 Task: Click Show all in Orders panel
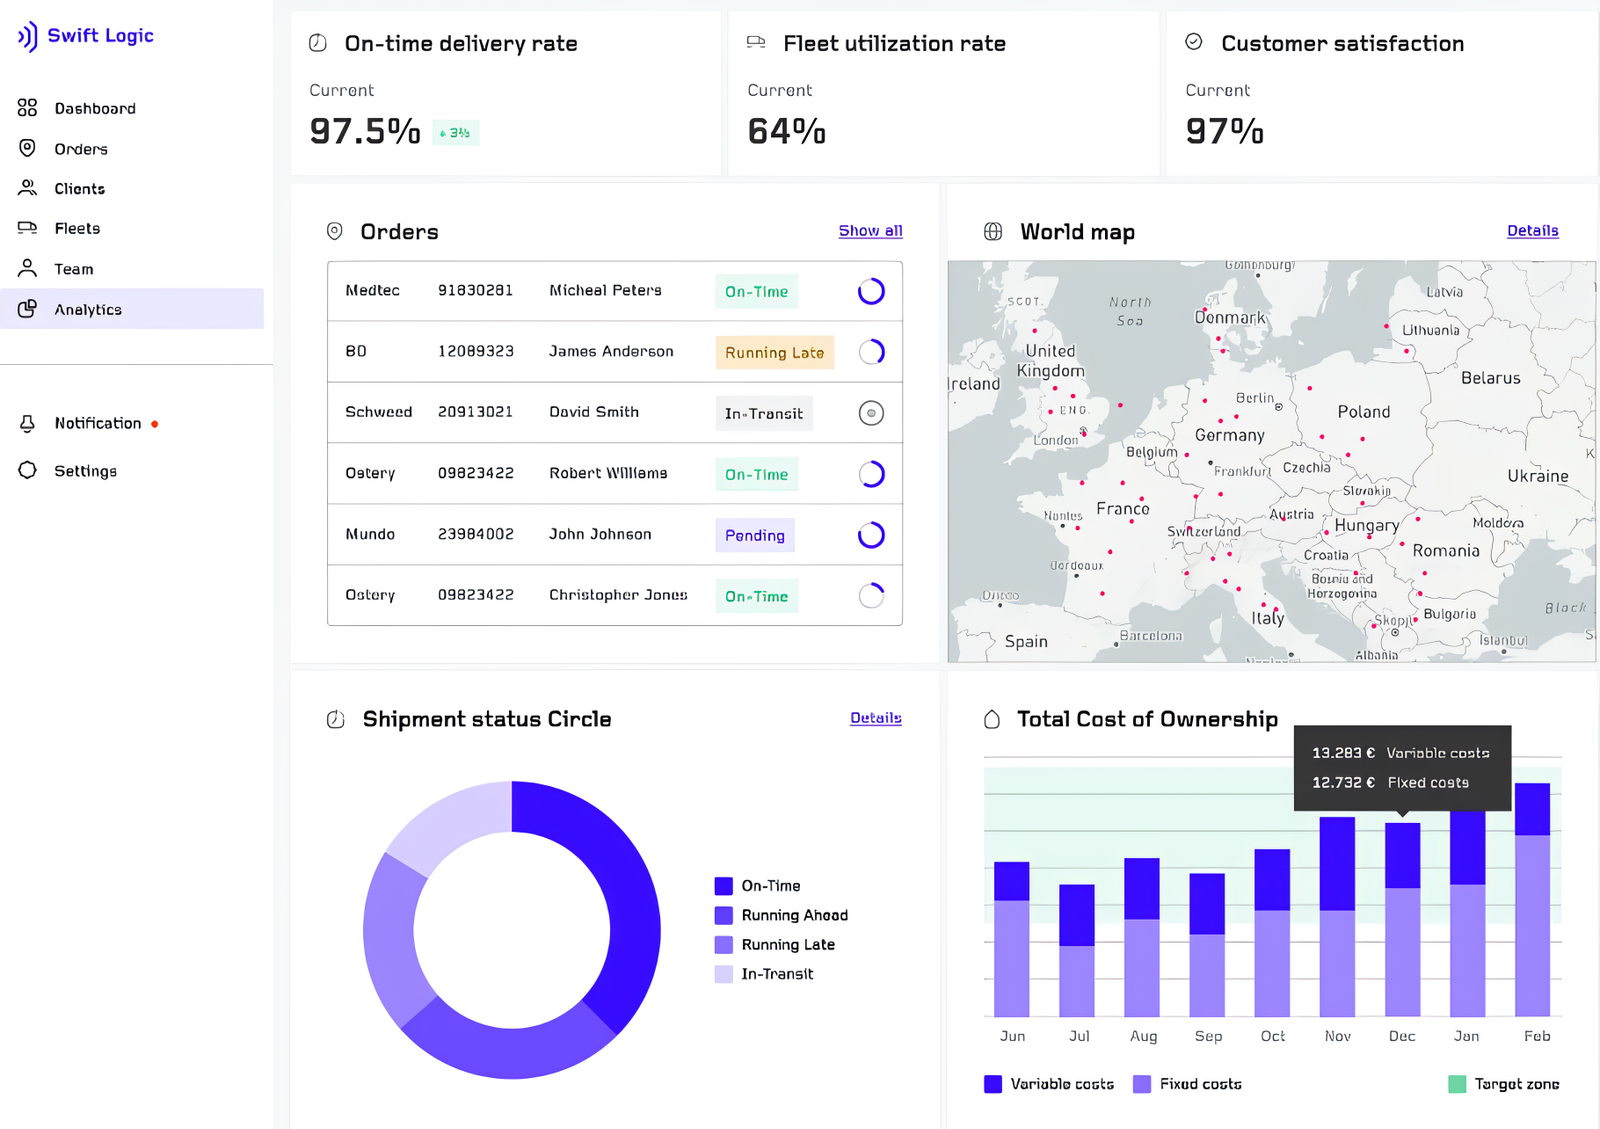[x=870, y=231]
